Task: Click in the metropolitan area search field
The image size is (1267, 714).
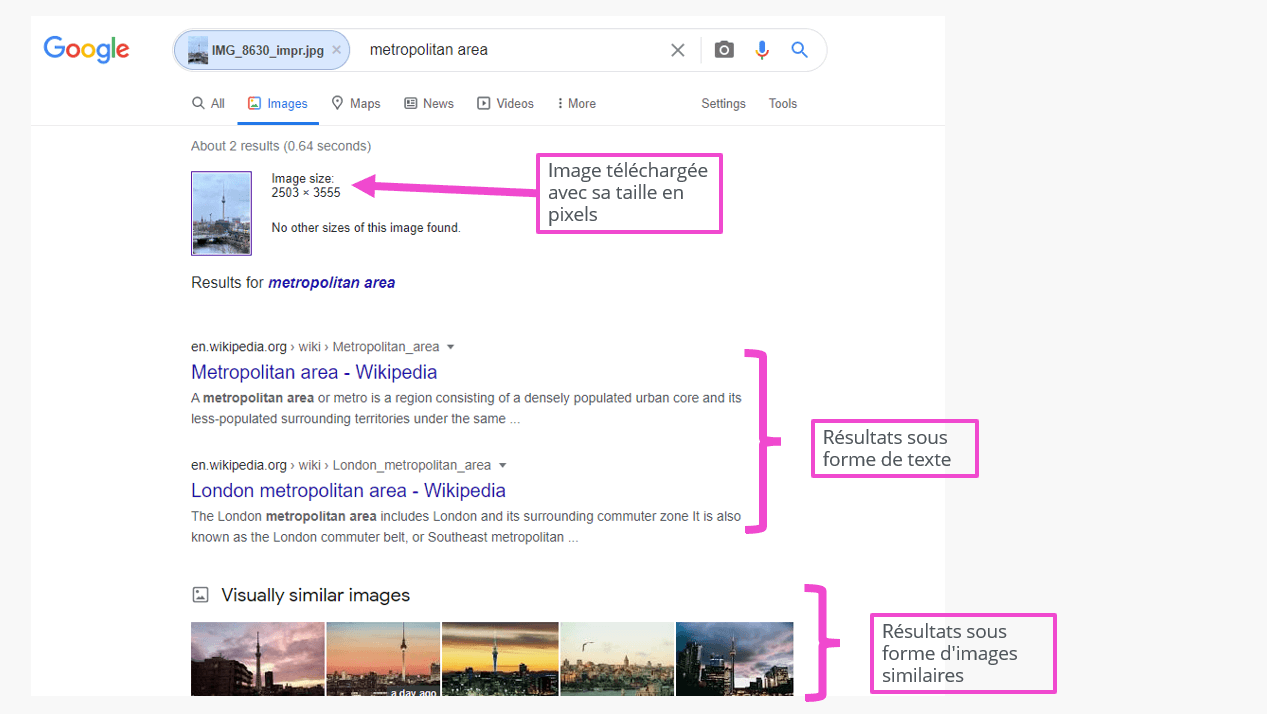Action: click(510, 50)
